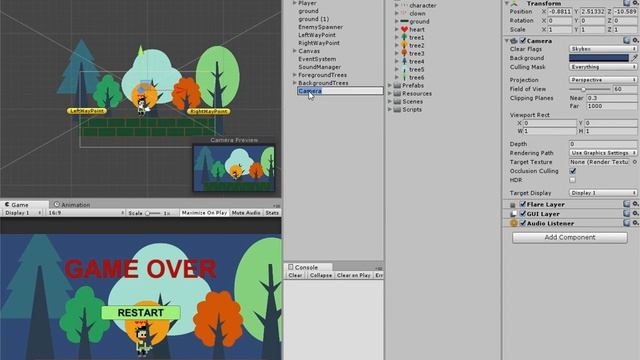Open Target Texture object picker circle

[x=635, y=162]
